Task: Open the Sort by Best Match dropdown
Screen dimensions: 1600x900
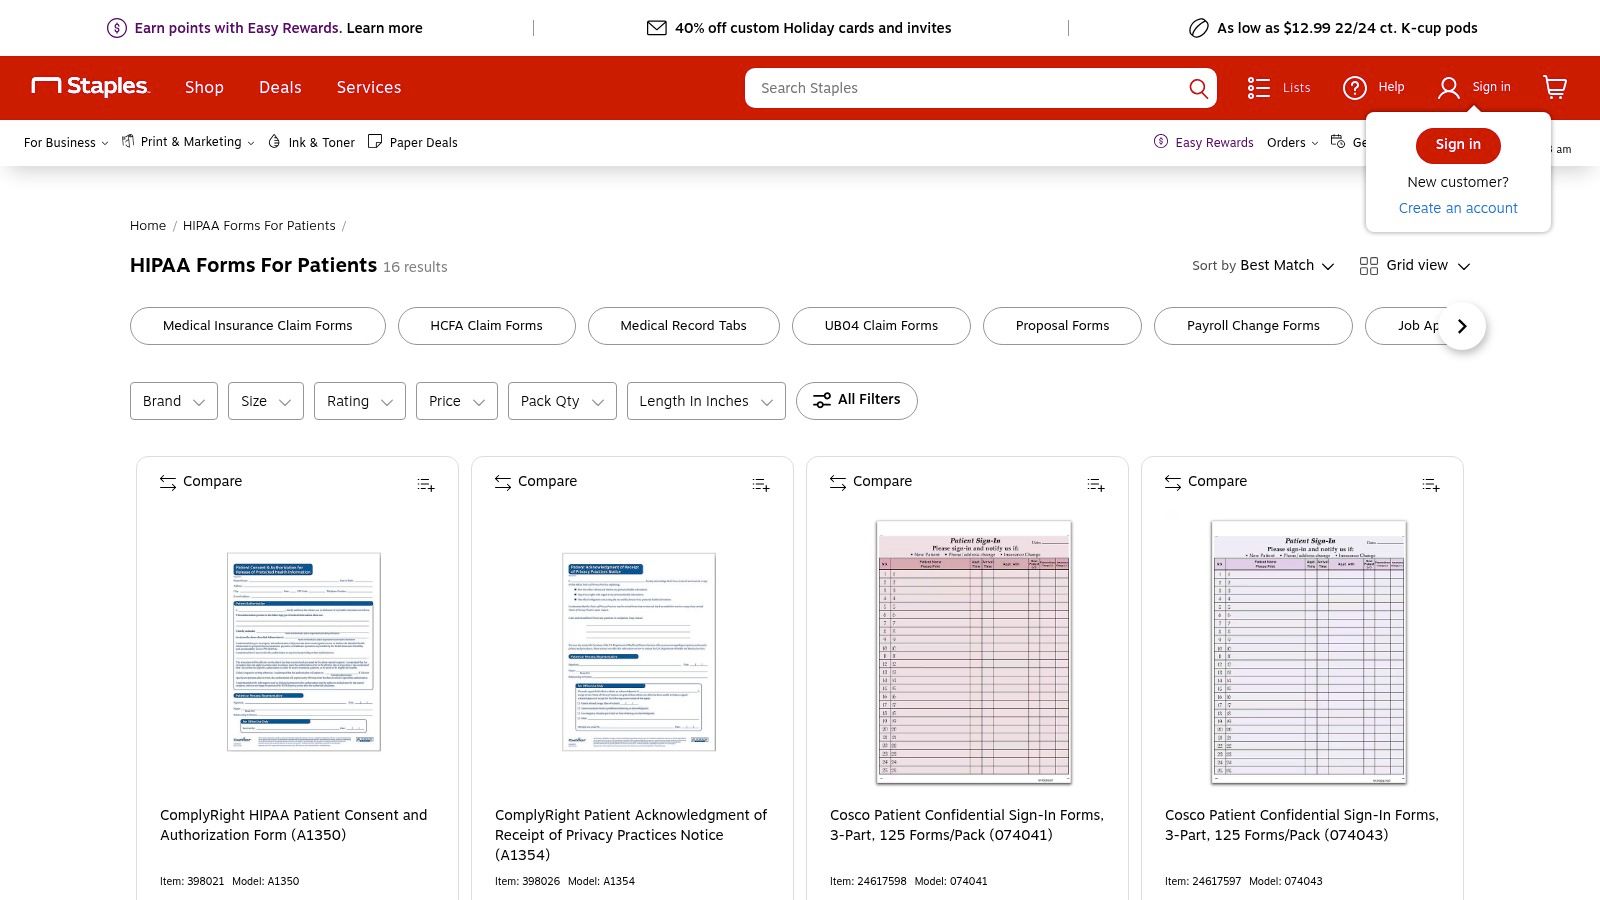Action: (1263, 266)
